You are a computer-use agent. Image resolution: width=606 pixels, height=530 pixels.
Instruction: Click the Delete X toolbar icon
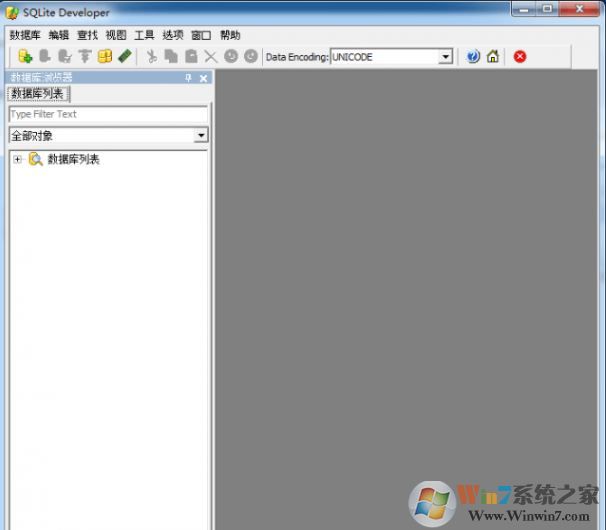click(211, 57)
